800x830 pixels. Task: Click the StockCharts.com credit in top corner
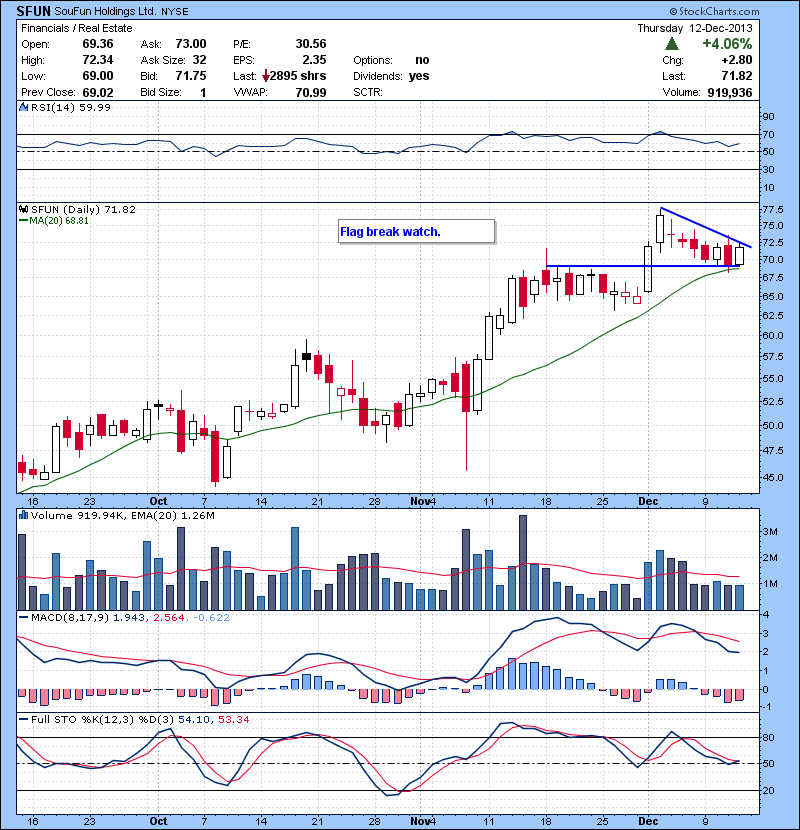pos(714,11)
